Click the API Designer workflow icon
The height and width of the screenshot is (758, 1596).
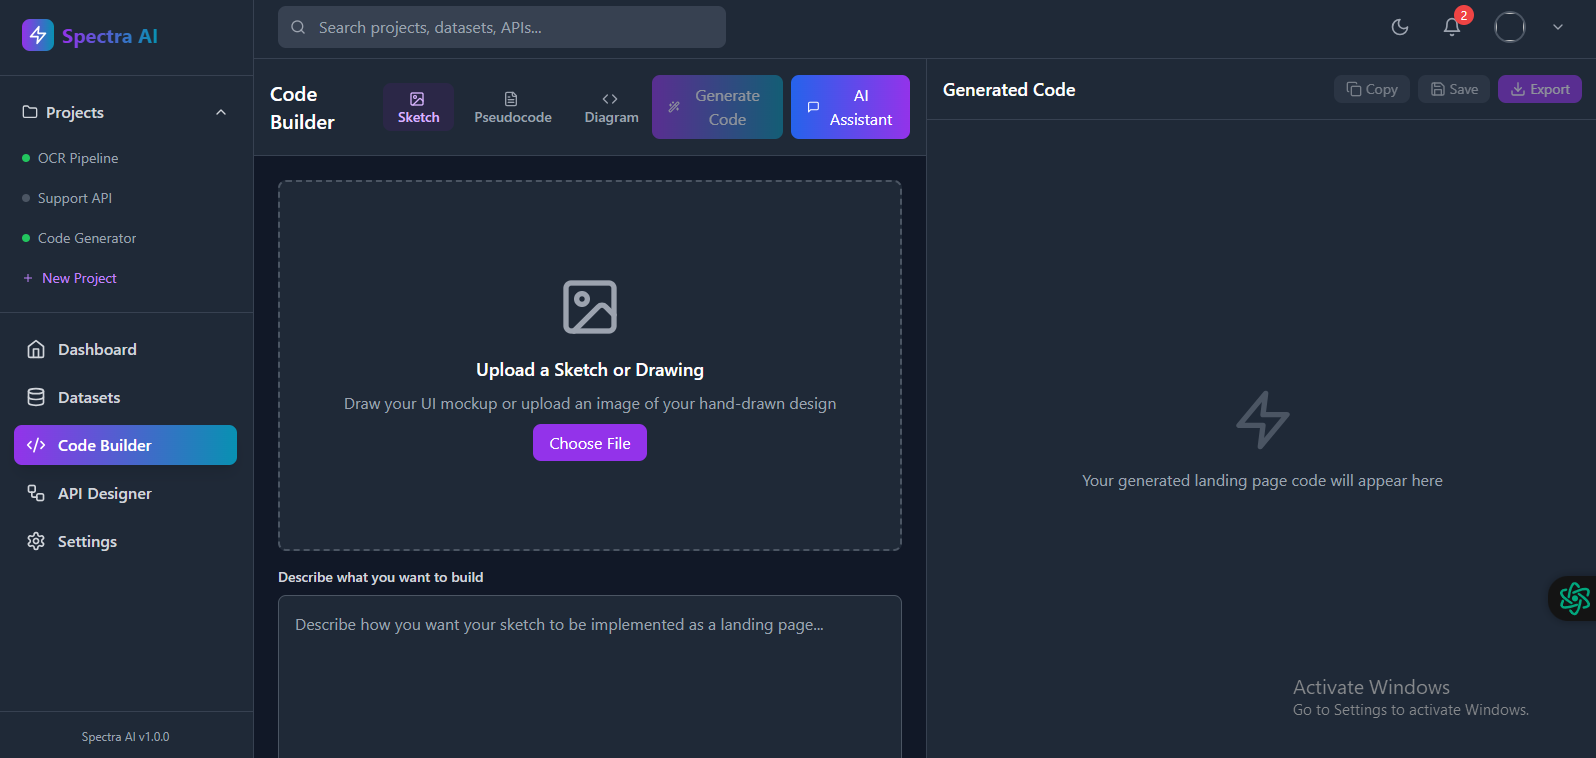click(x=36, y=493)
